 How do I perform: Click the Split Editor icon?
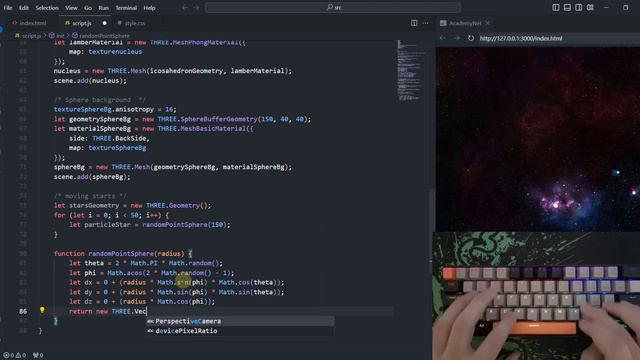point(414,23)
